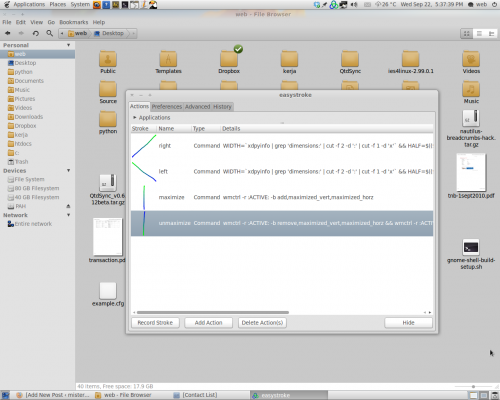Select the 'right' gesture row
500x400 pixels.
click(282, 146)
